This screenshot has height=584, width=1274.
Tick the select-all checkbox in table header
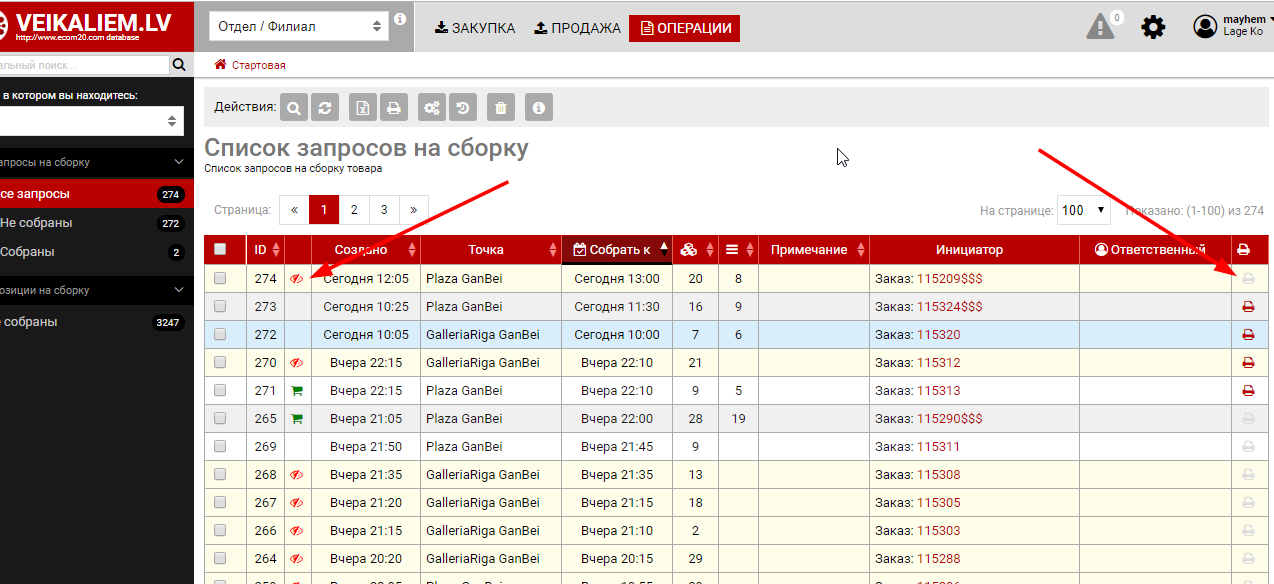(x=220, y=250)
